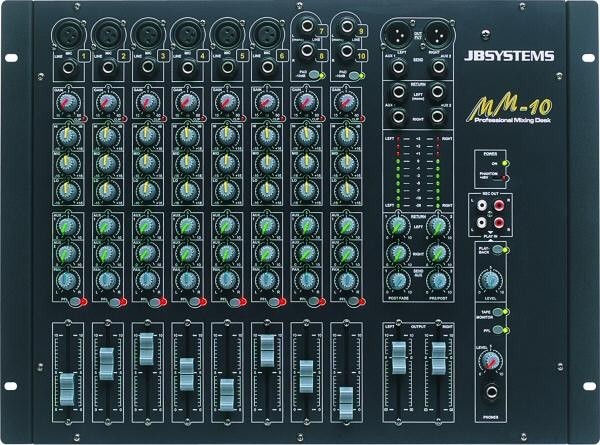Viewport: 600px width, 445px height.
Task: Click the AUX return 1 RIGHT knob
Action: coord(398,253)
